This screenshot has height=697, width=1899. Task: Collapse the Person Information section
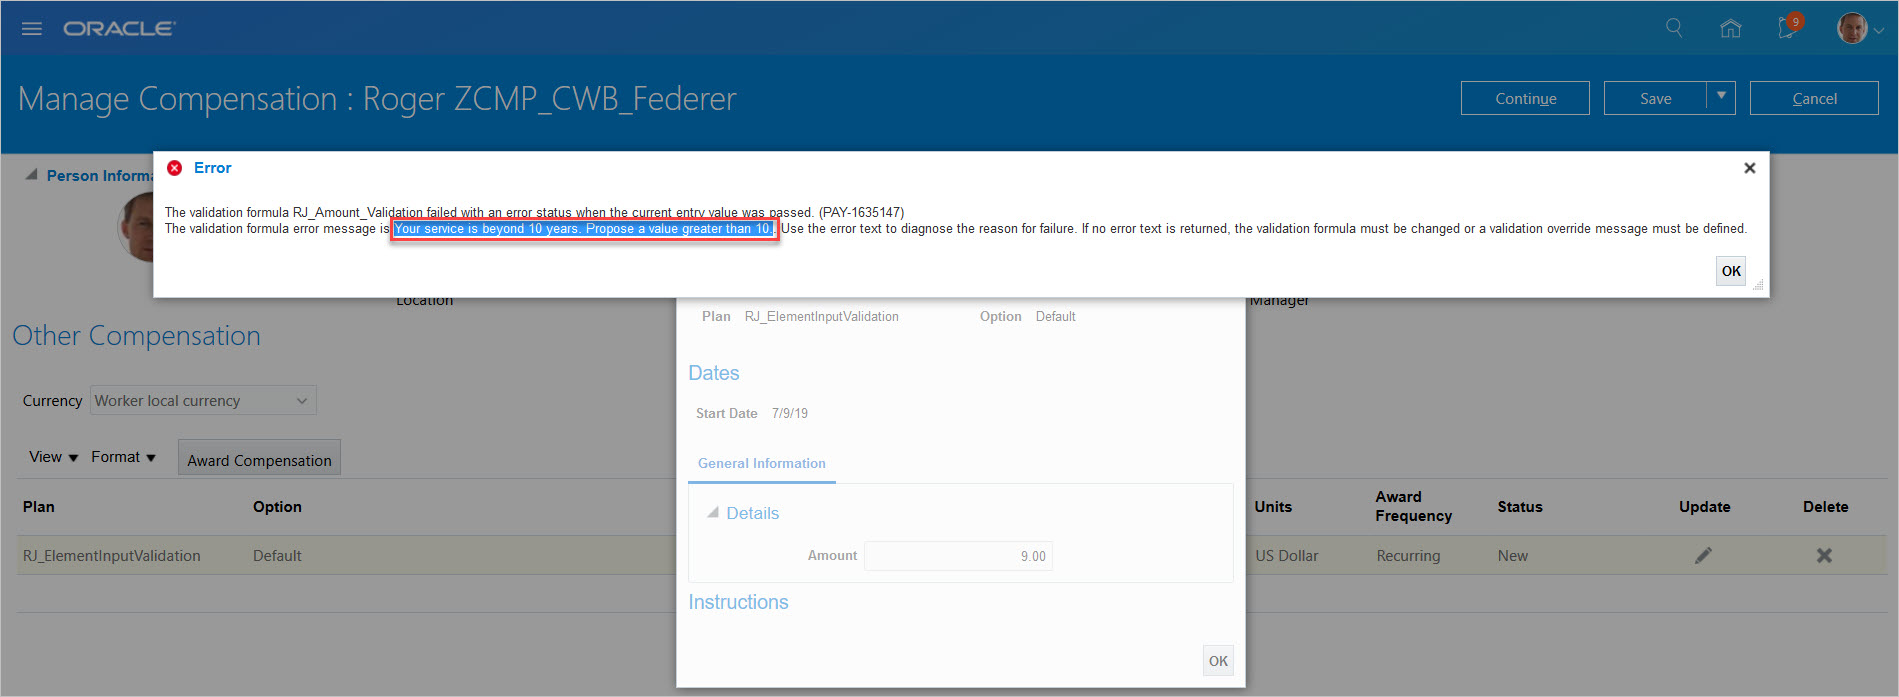[x=32, y=174]
